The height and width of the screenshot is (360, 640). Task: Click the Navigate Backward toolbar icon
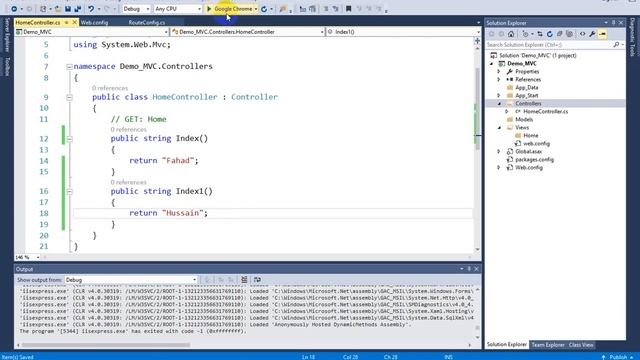tap(14, 9)
